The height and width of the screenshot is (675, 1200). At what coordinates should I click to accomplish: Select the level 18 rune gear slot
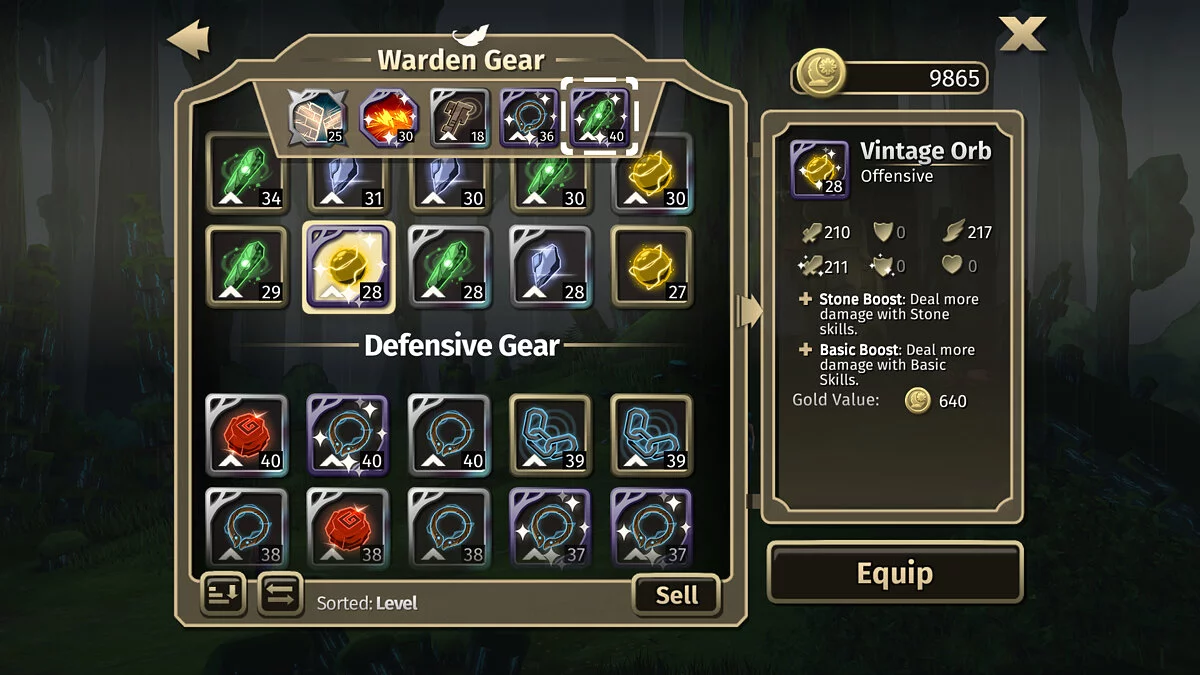click(459, 117)
